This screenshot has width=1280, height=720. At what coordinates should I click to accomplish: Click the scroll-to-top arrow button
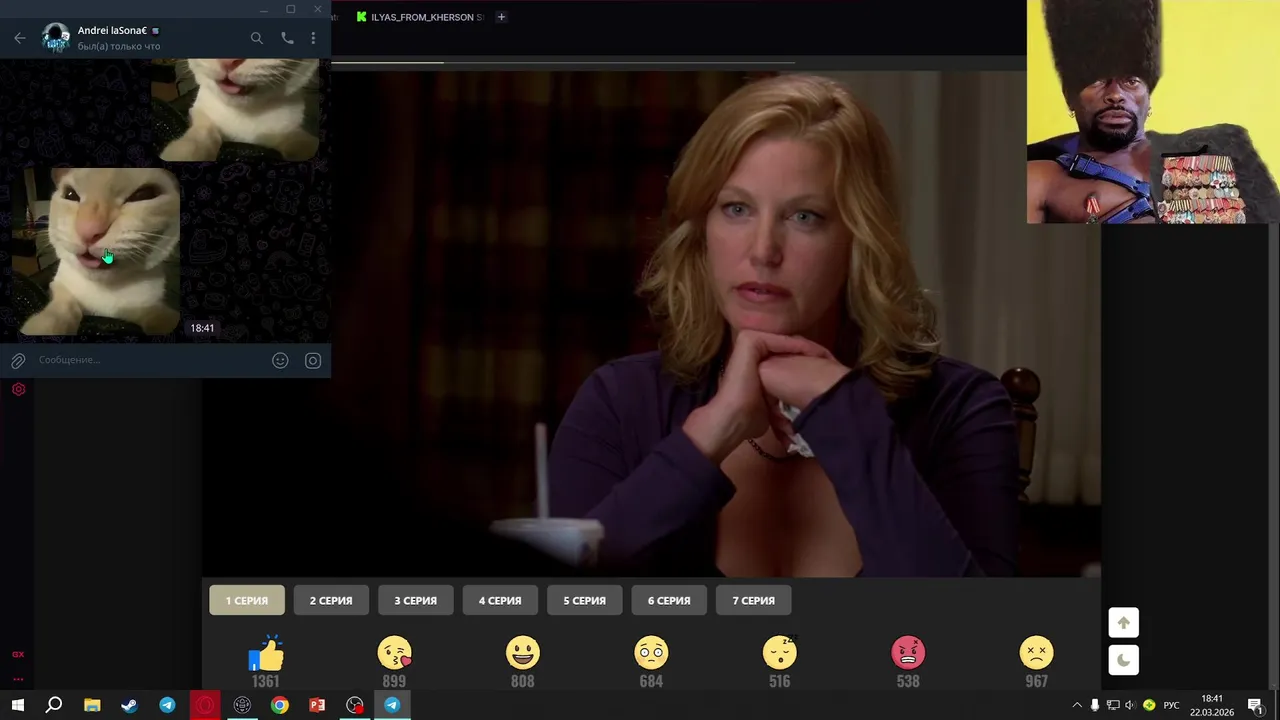1124,623
